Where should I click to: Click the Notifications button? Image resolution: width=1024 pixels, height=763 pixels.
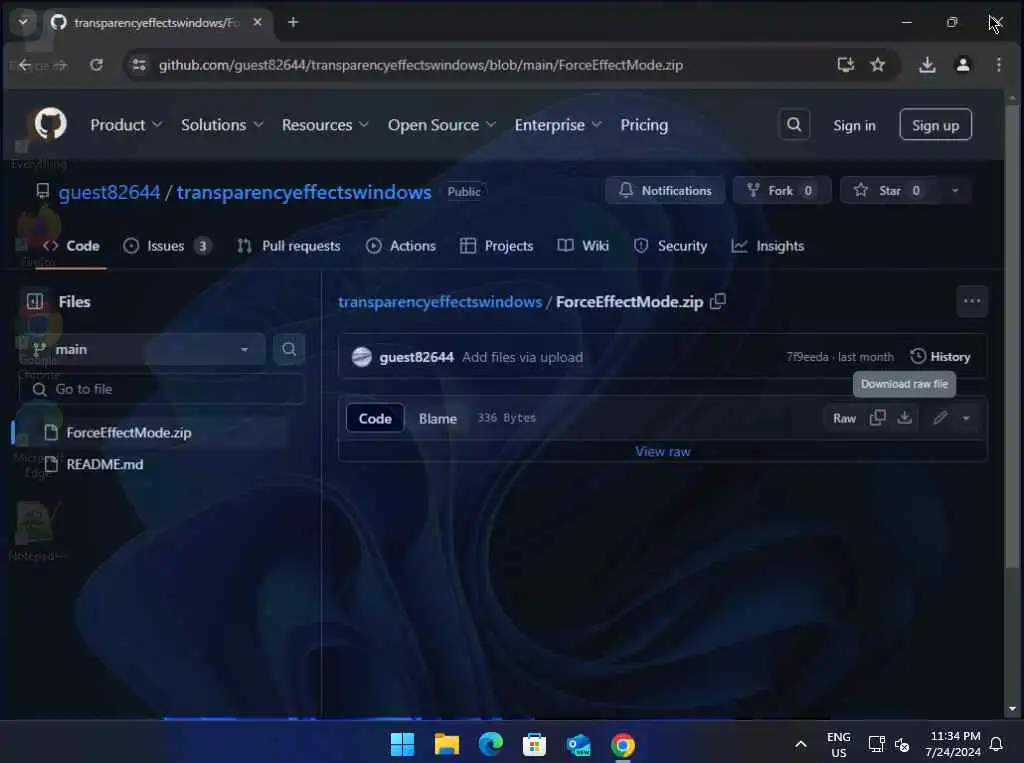click(665, 191)
